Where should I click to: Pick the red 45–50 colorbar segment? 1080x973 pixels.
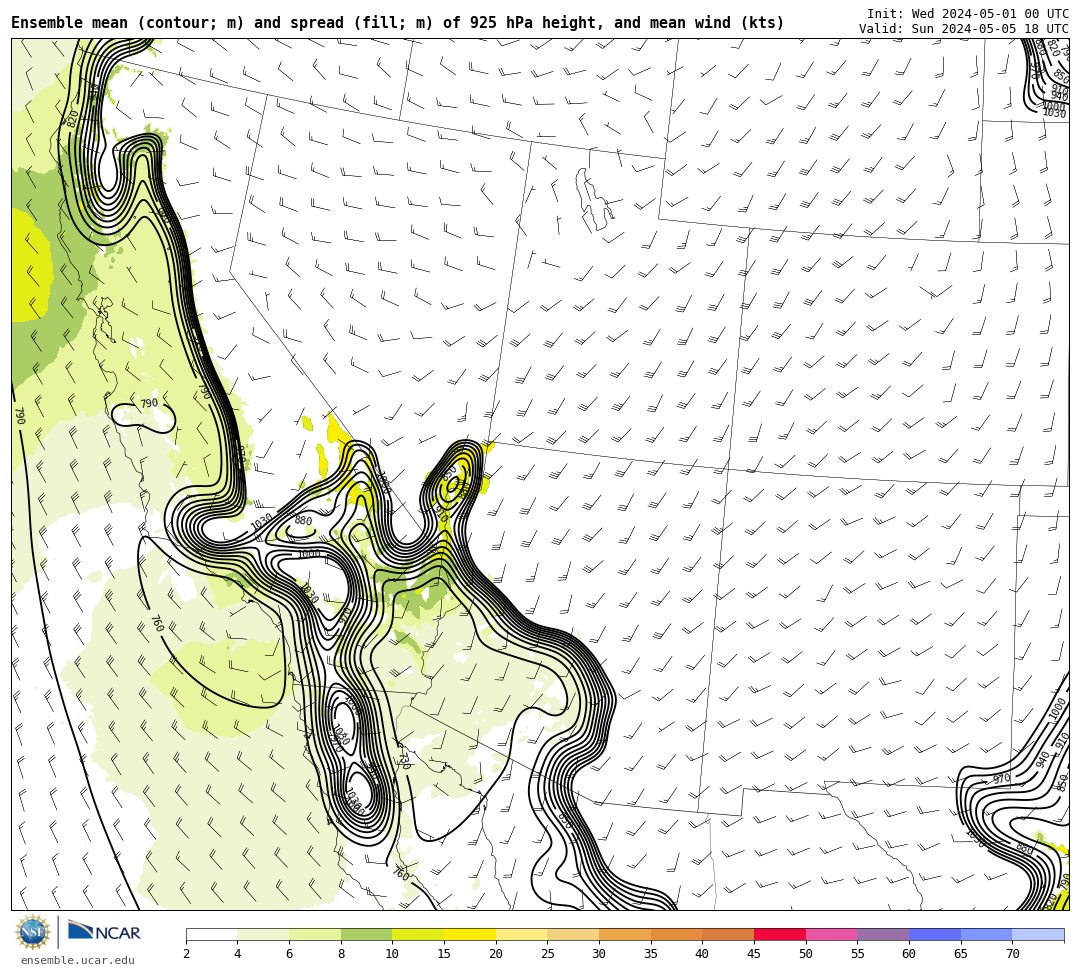coord(780,934)
